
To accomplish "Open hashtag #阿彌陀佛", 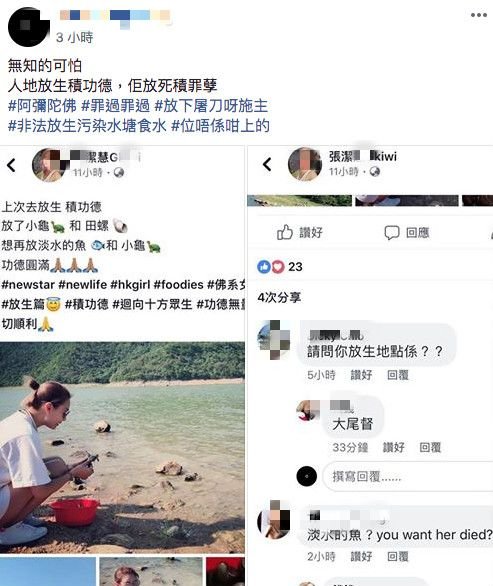I will coord(42,106).
